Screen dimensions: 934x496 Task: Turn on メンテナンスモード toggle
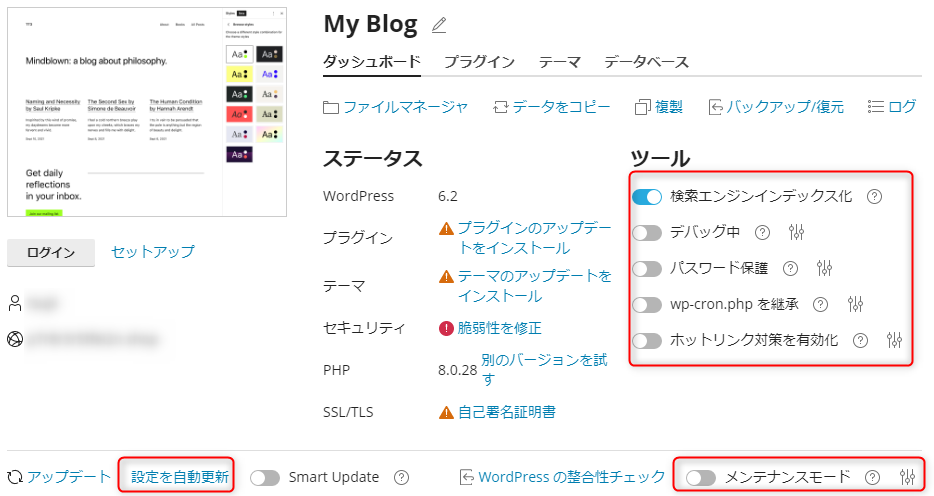[x=700, y=477]
